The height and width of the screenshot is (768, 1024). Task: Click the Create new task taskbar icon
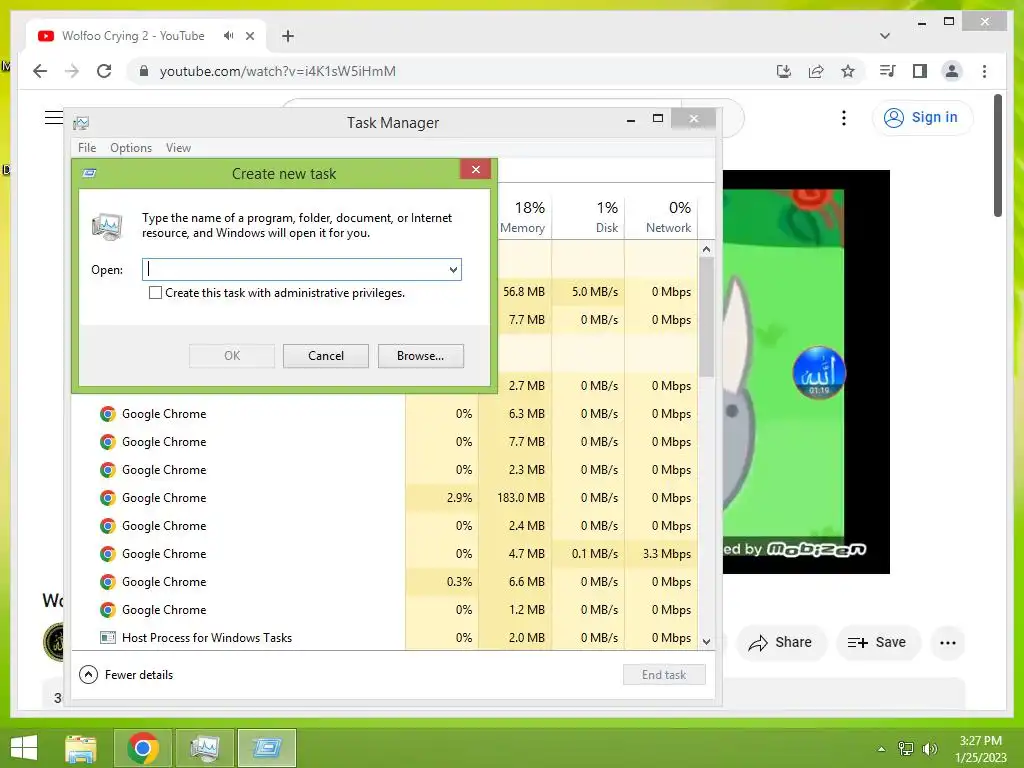266,748
